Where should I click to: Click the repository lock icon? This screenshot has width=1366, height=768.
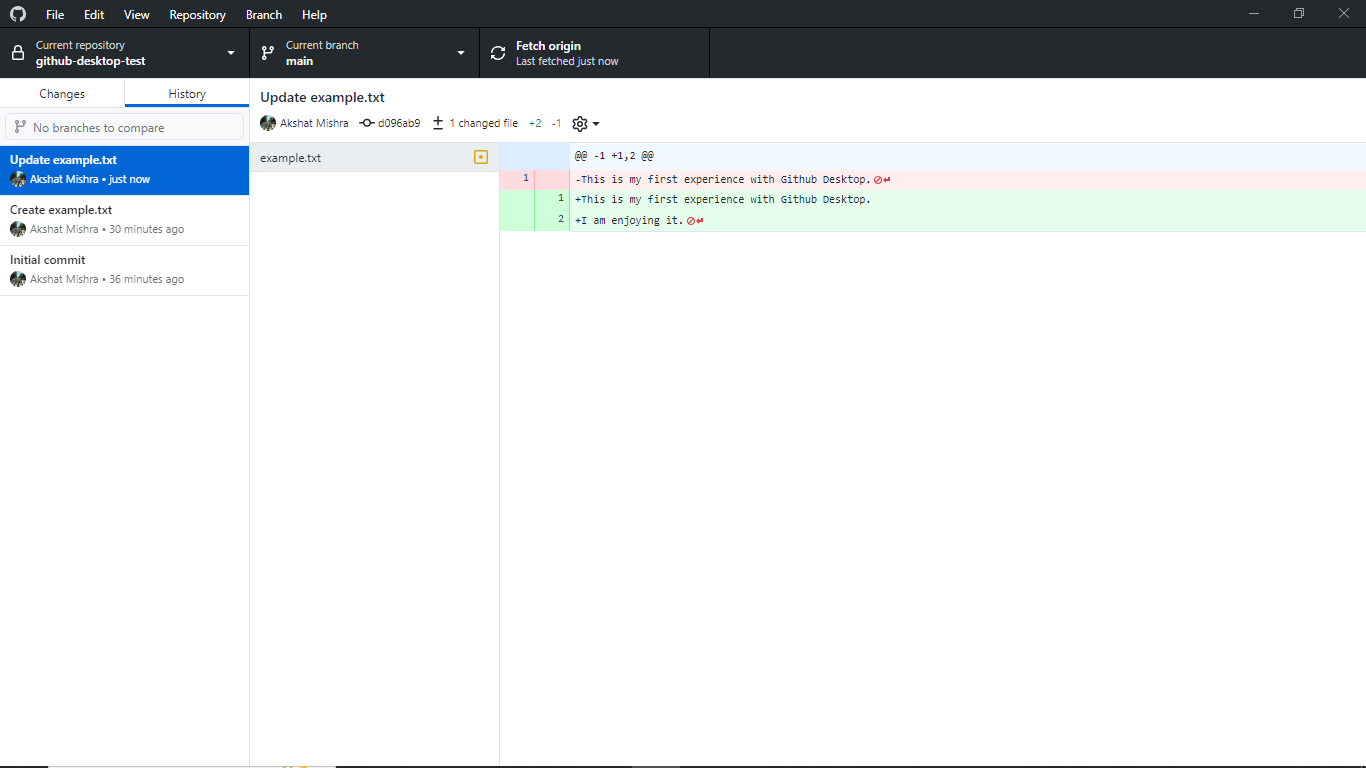pyautogui.click(x=16, y=52)
